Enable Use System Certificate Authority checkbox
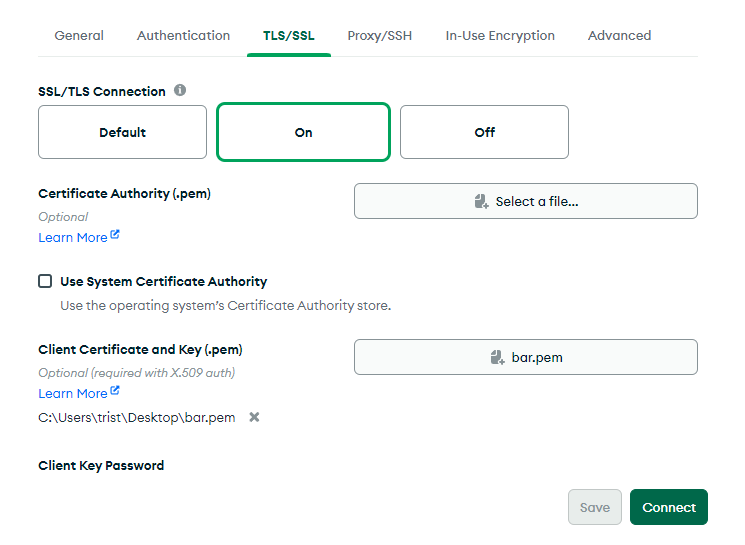Viewport: 745px width, 545px height. tap(45, 281)
